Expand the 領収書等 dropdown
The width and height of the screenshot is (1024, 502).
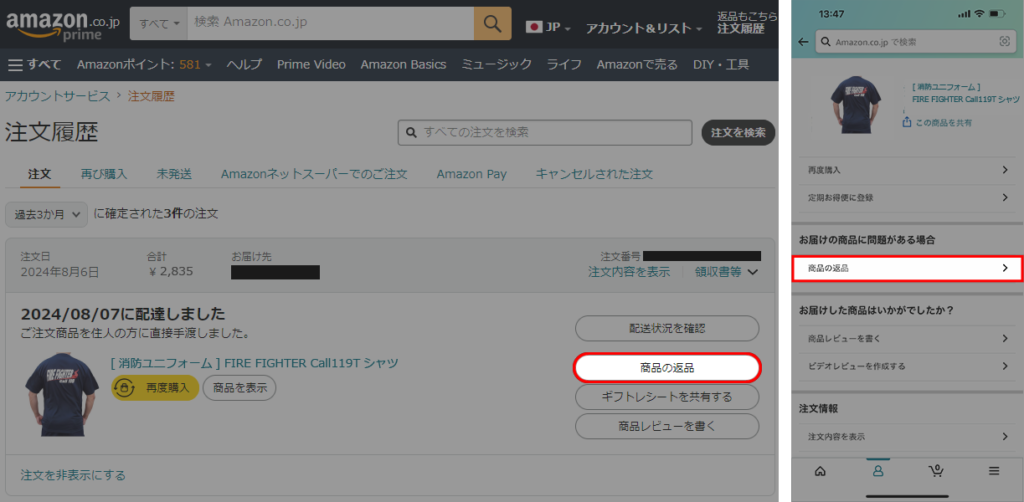[726, 272]
